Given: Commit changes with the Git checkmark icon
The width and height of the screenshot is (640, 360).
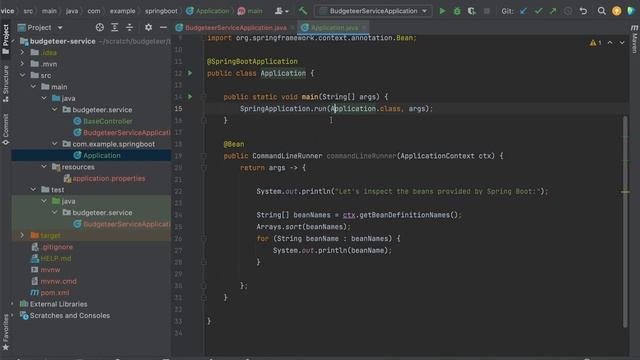Looking at the screenshot, I should click(538, 11).
